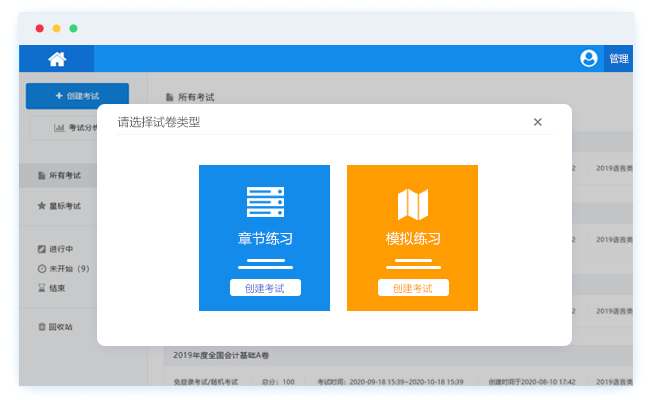
Task: Open the 考试分析 chart button
Action: tap(76, 128)
